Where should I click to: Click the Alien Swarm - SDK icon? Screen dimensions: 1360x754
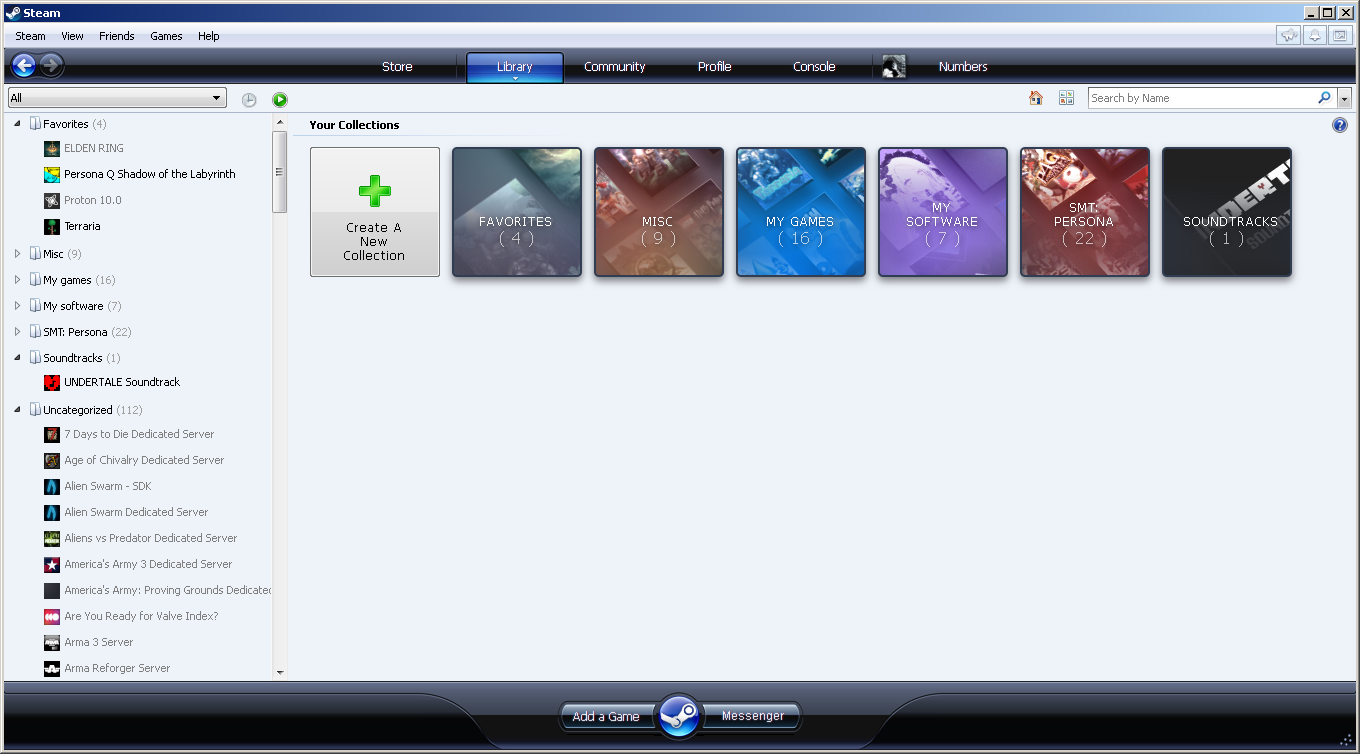point(52,486)
